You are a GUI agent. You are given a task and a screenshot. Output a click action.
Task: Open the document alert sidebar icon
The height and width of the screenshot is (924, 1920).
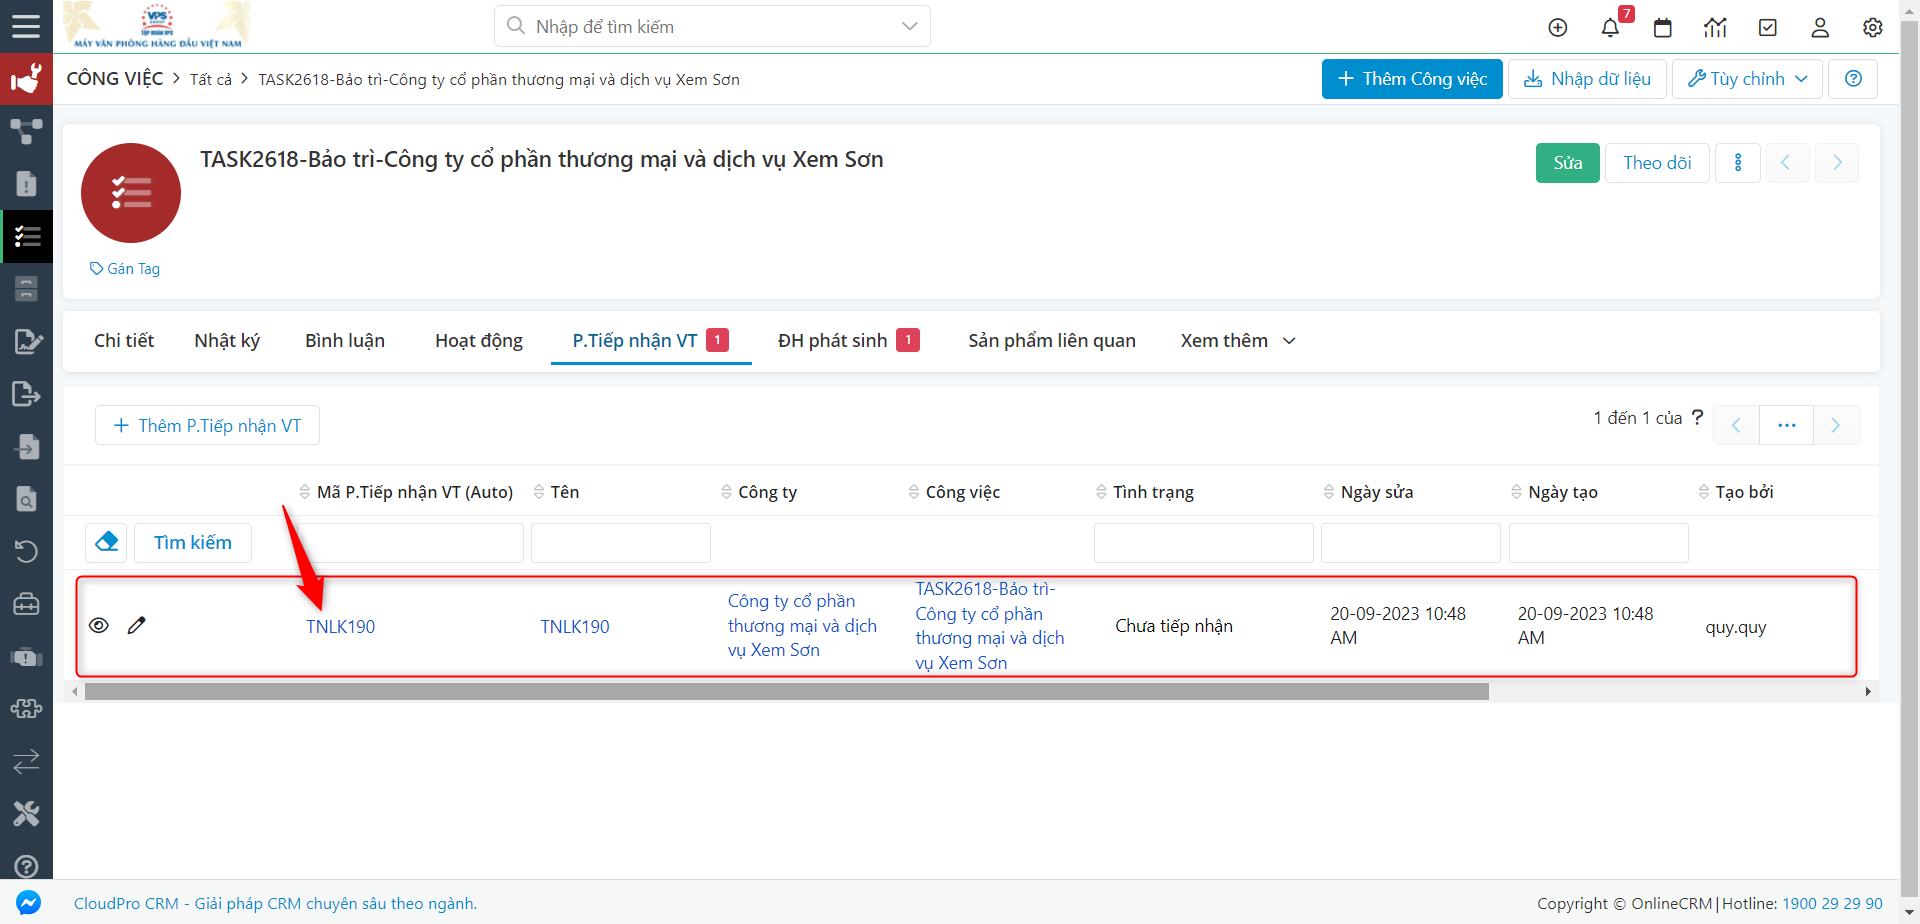point(26,184)
